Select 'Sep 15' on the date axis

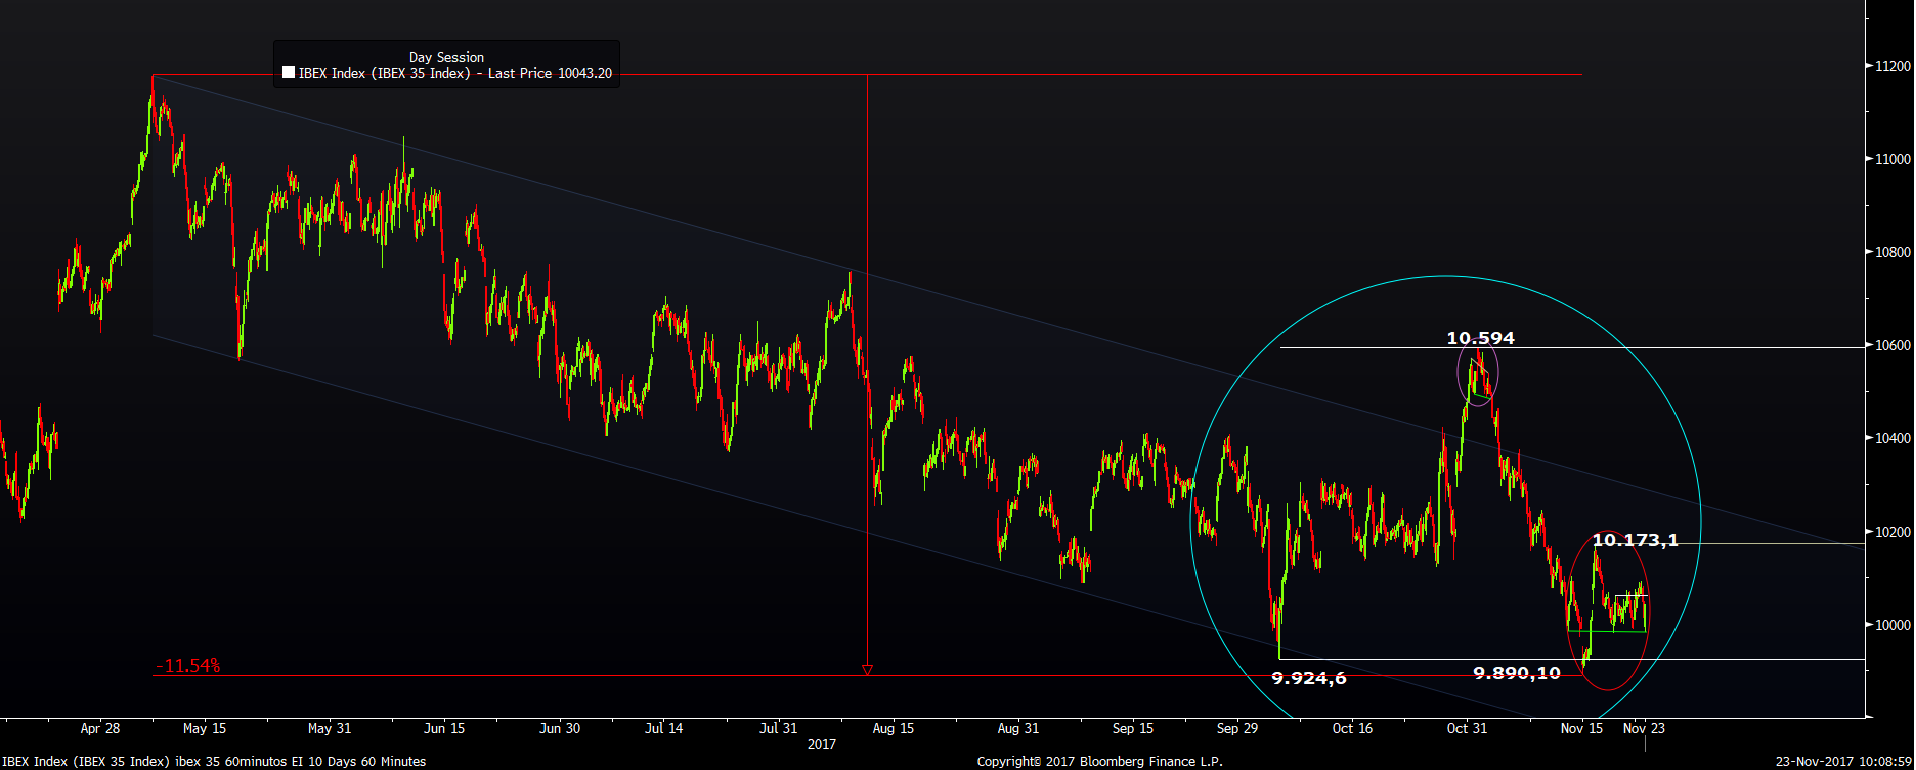[1133, 728]
